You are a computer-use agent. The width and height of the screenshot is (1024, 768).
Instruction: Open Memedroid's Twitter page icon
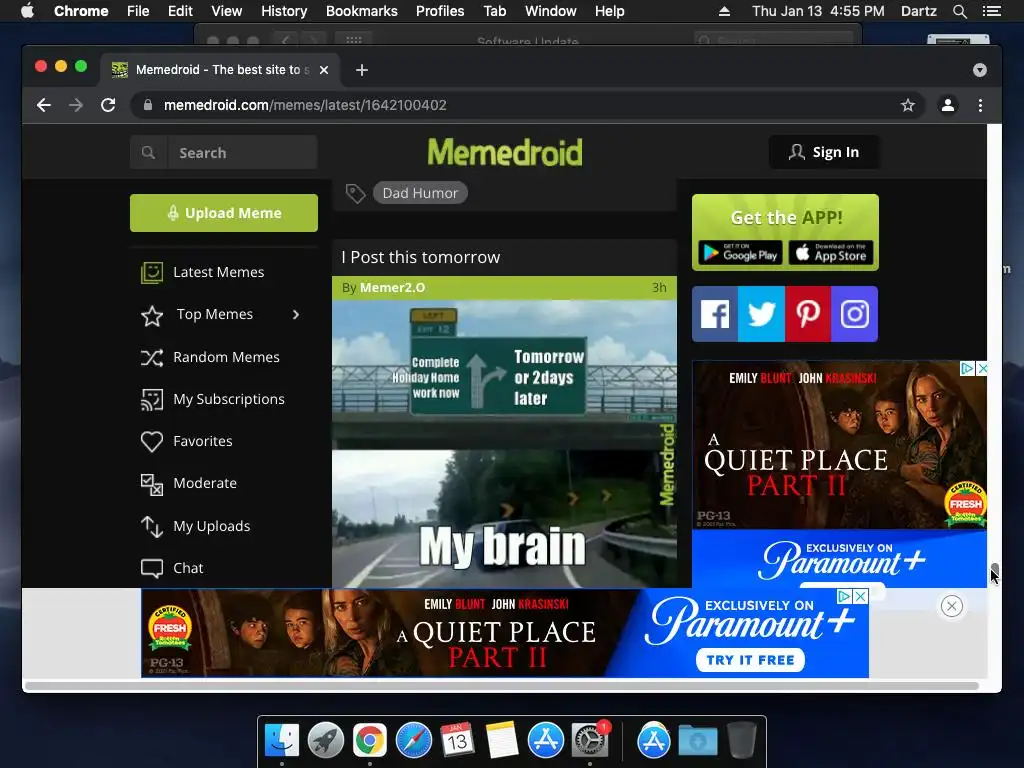[x=761, y=314]
